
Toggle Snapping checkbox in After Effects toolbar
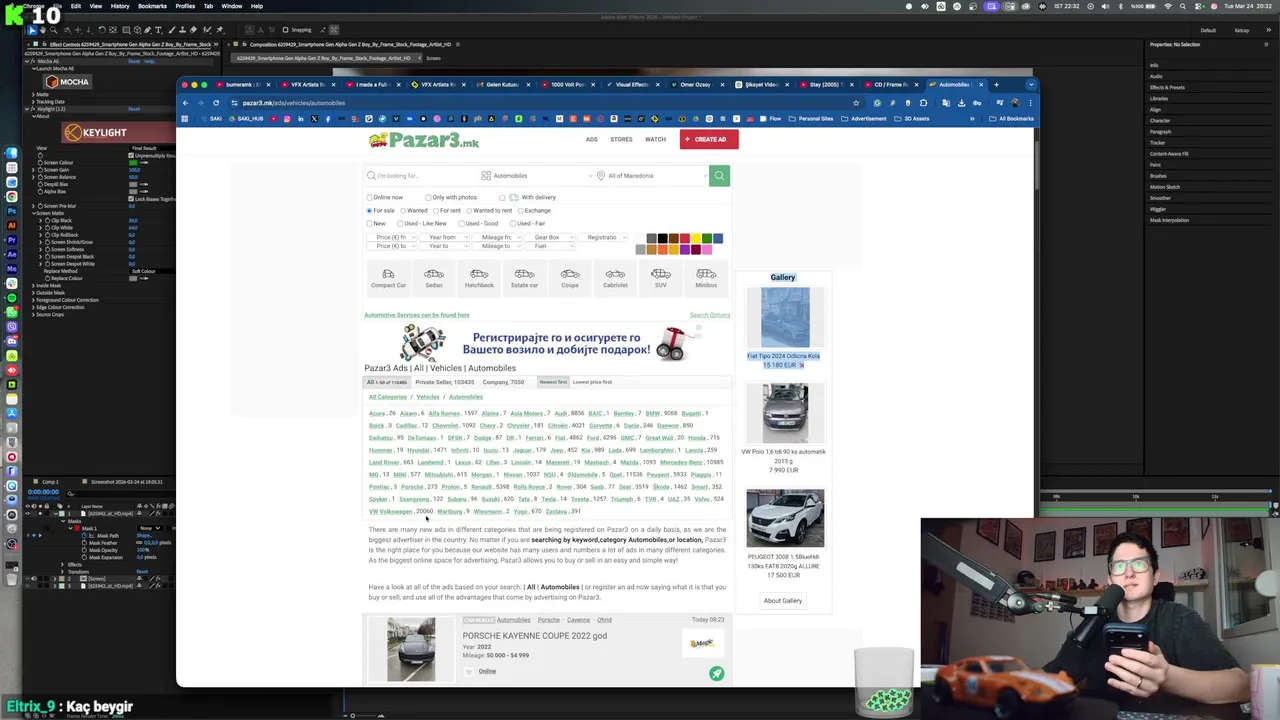pos(285,30)
